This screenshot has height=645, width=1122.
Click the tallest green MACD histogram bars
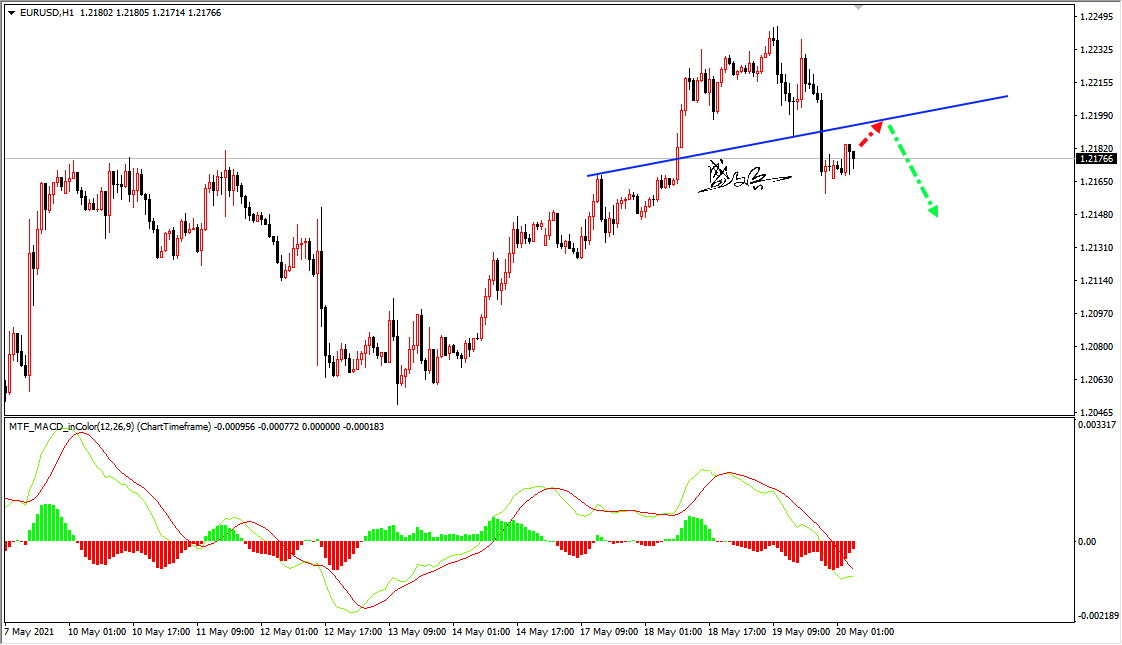click(47, 523)
